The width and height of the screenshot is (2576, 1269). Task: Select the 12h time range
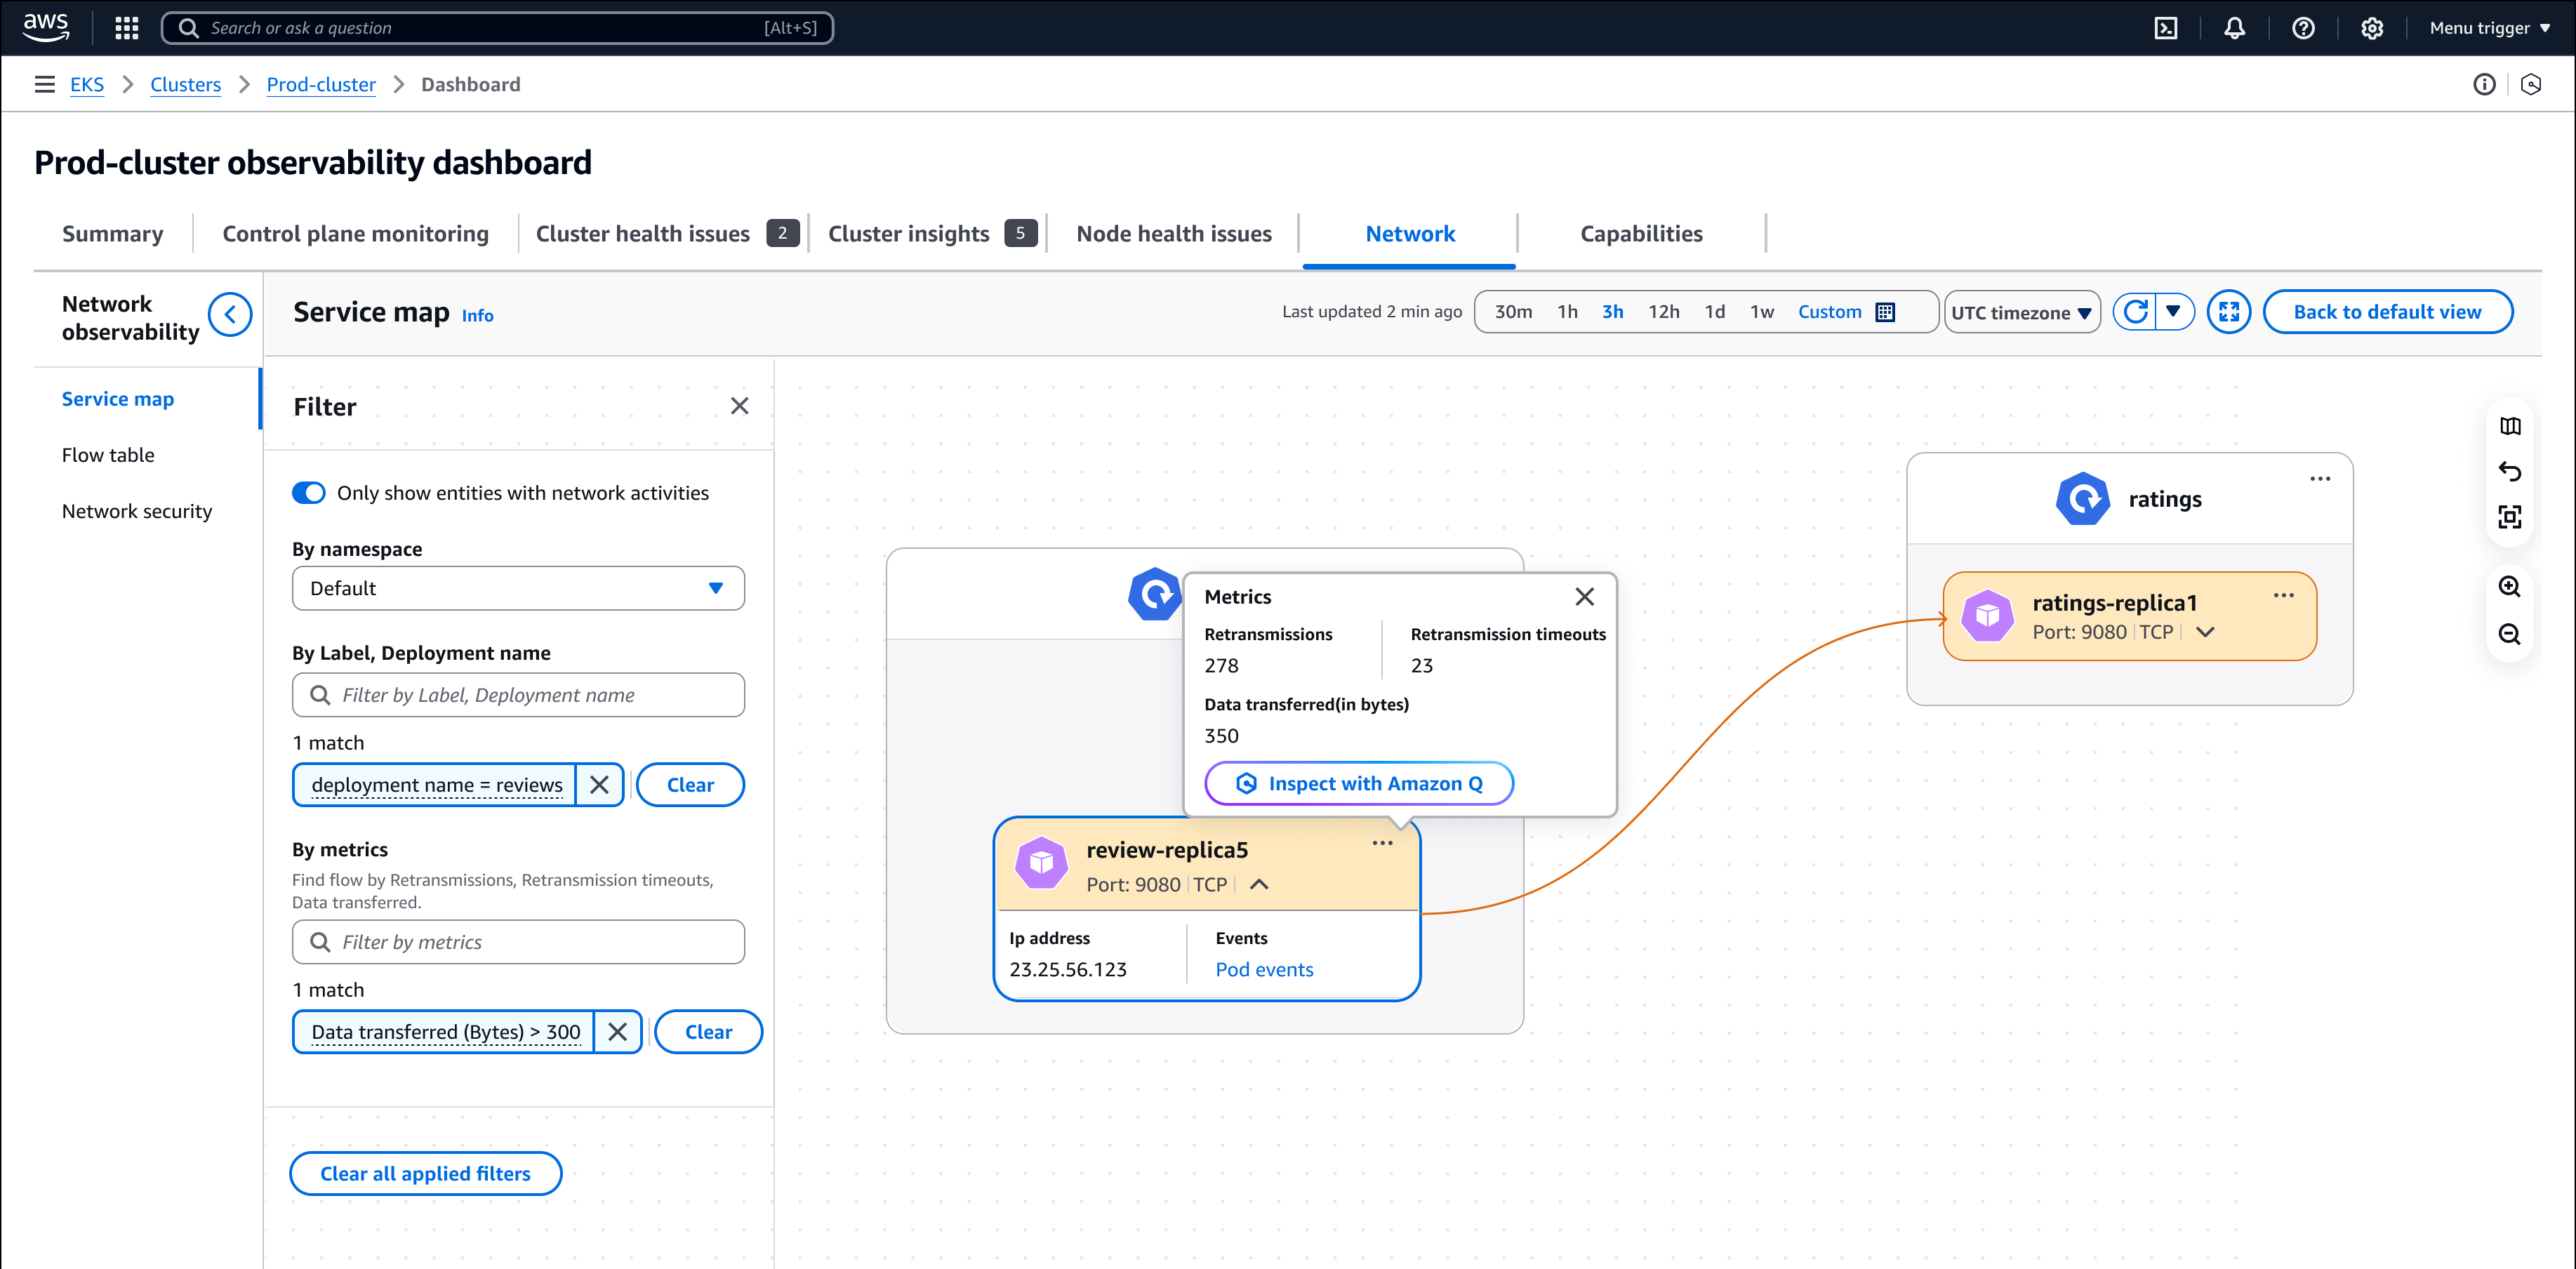(1664, 312)
